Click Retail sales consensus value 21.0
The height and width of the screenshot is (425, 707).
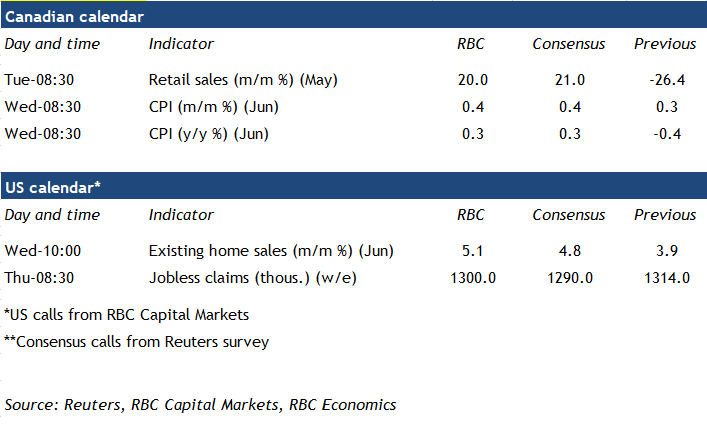coord(568,79)
